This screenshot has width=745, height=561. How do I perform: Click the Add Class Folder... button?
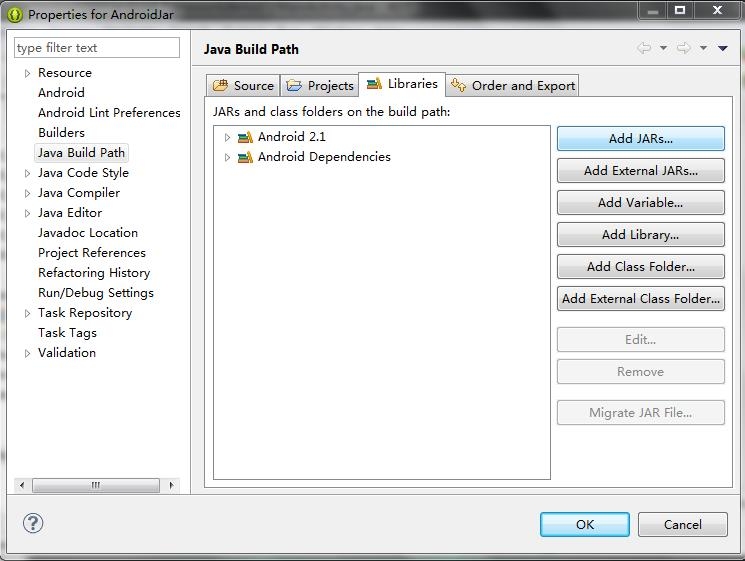(x=640, y=266)
